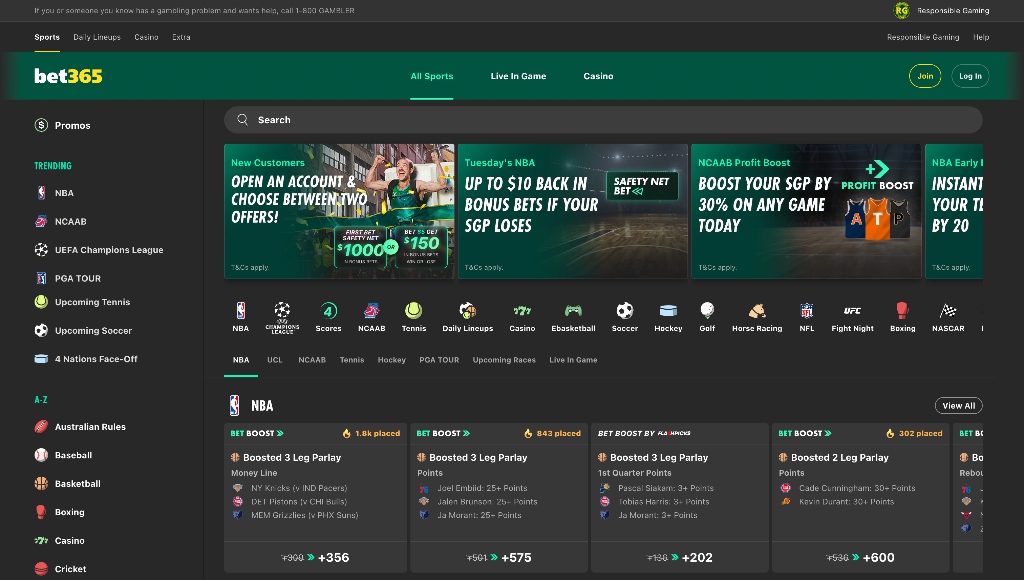The width and height of the screenshot is (1024, 580).
Task: Select the Tennis ball icon in carousel
Action: click(x=413, y=310)
